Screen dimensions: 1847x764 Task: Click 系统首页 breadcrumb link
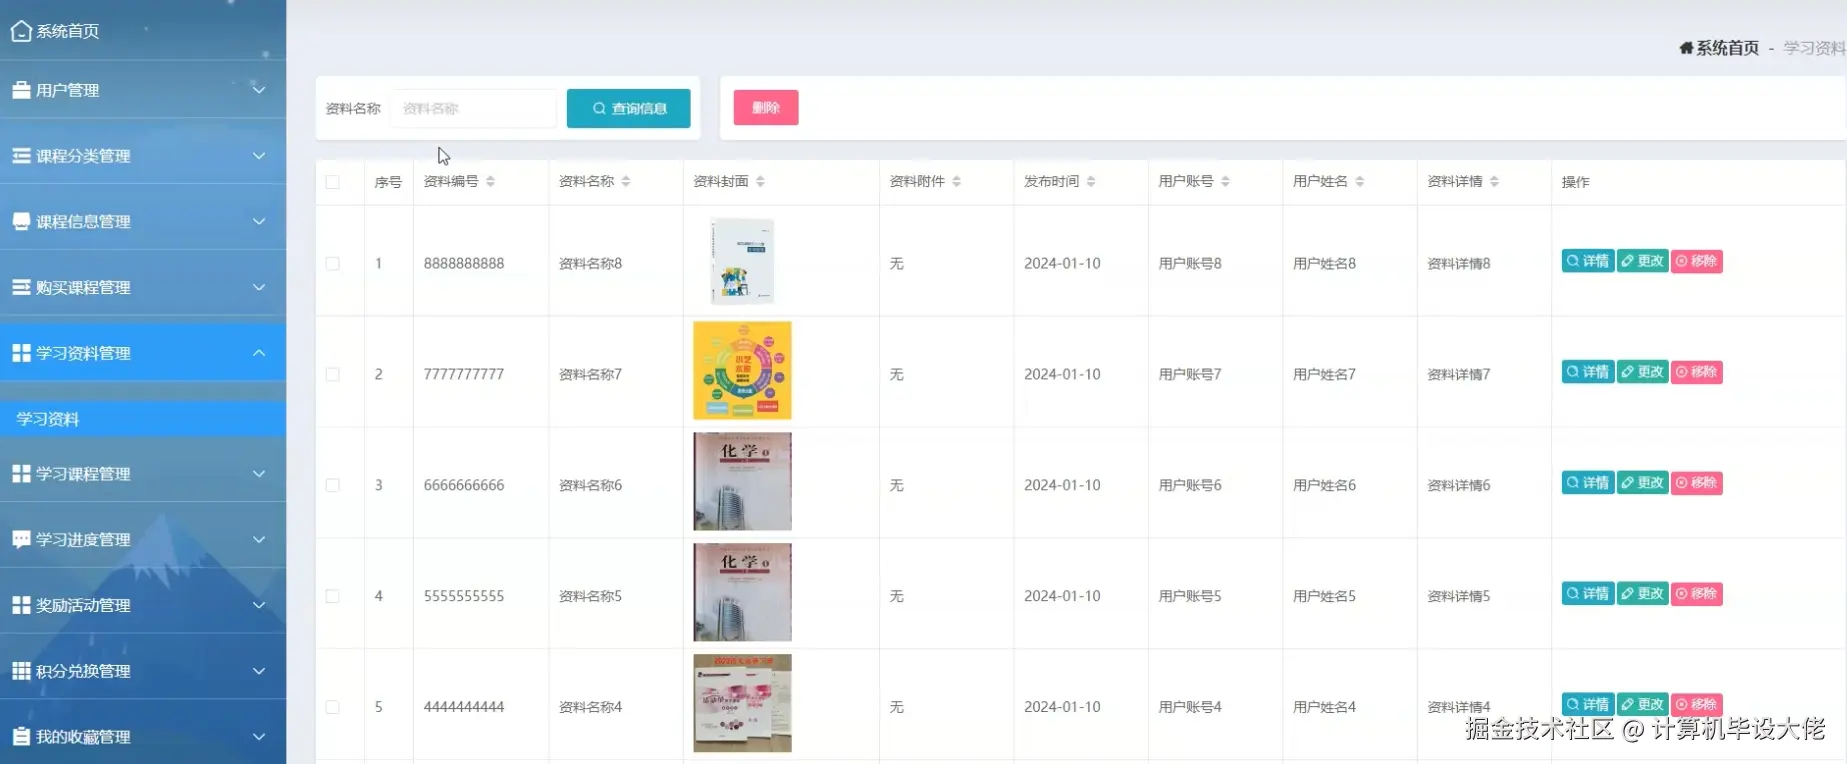click(x=1727, y=48)
